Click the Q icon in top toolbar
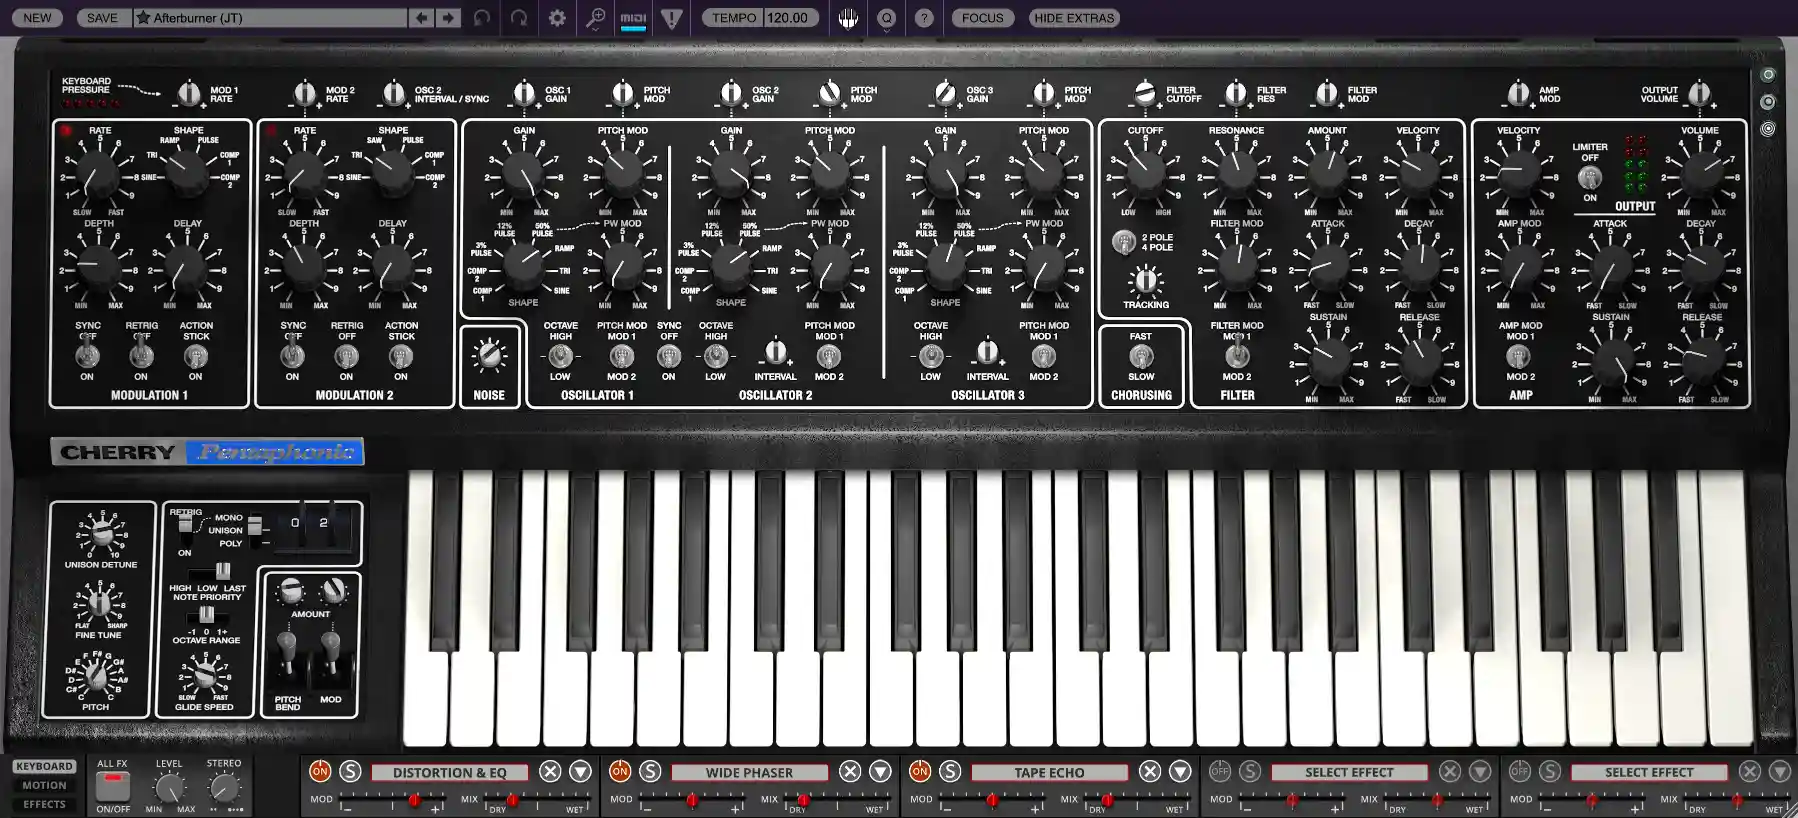The image size is (1798, 818). tap(886, 18)
